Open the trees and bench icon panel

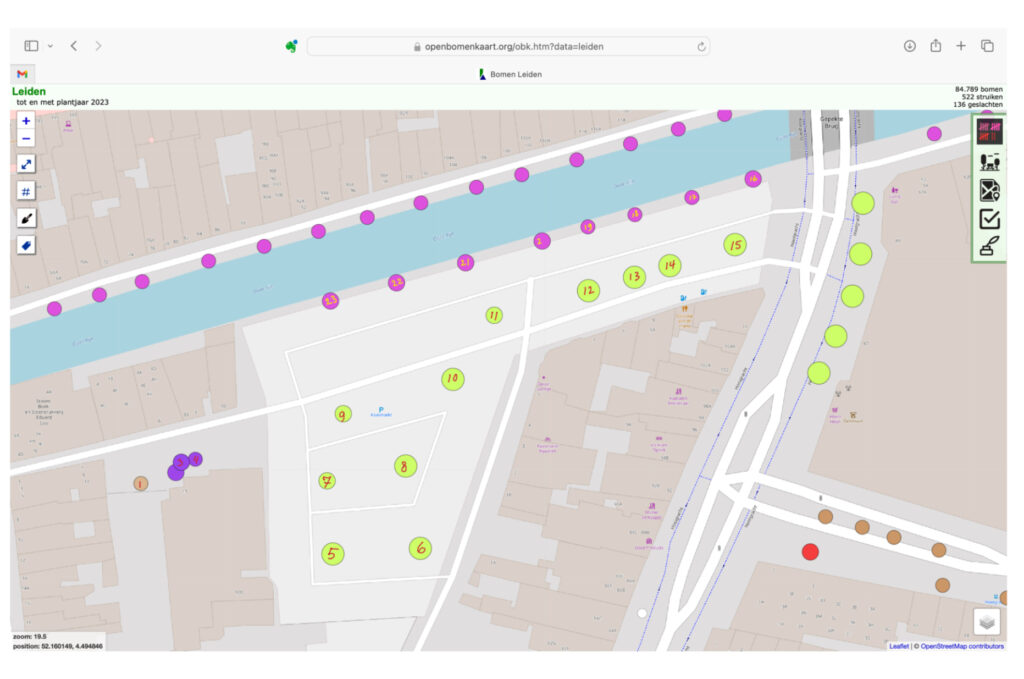pyautogui.click(x=989, y=161)
